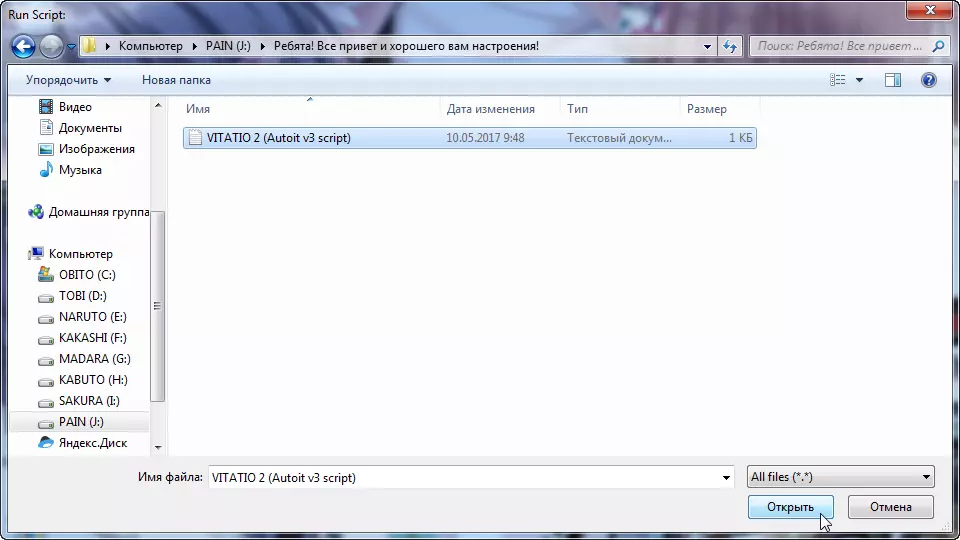The width and height of the screenshot is (960, 540).
Task: Toggle the preview pane icon
Action: (893, 80)
